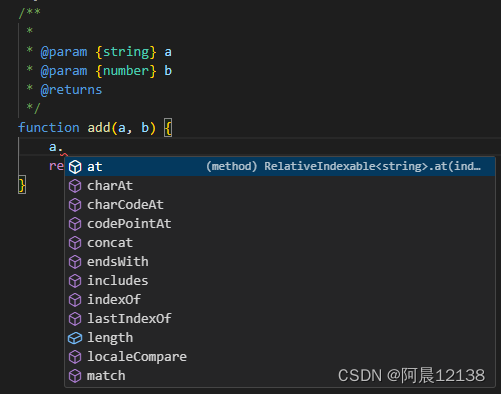Click the method icon next to charAt

[x=75, y=186]
